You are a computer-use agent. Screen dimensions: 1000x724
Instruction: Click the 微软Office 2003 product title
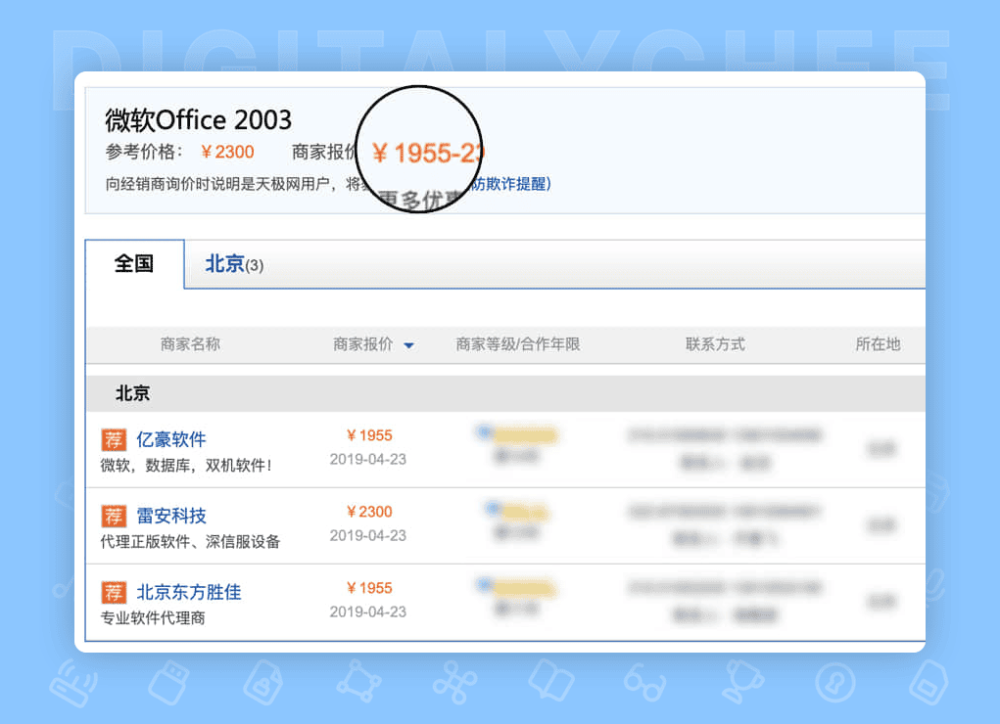pyautogui.click(x=198, y=120)
